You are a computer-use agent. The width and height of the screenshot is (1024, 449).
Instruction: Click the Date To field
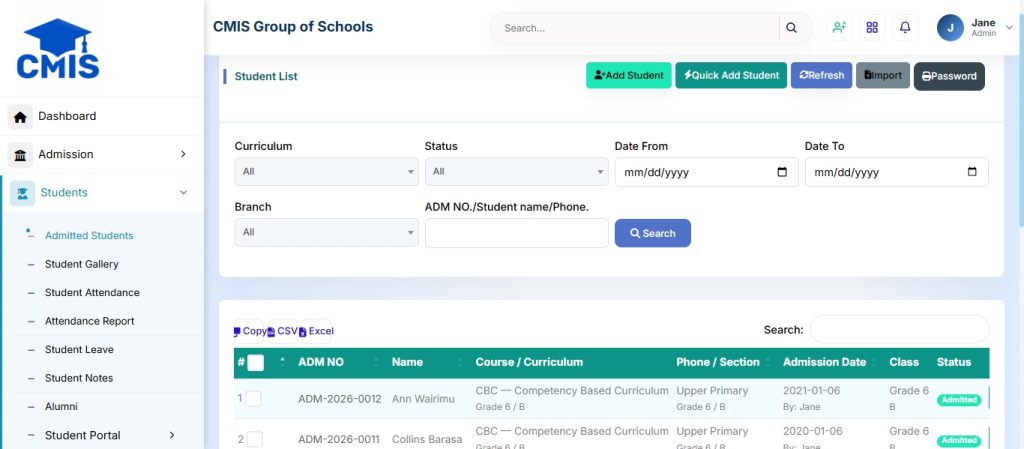click(x=896, y=172)
